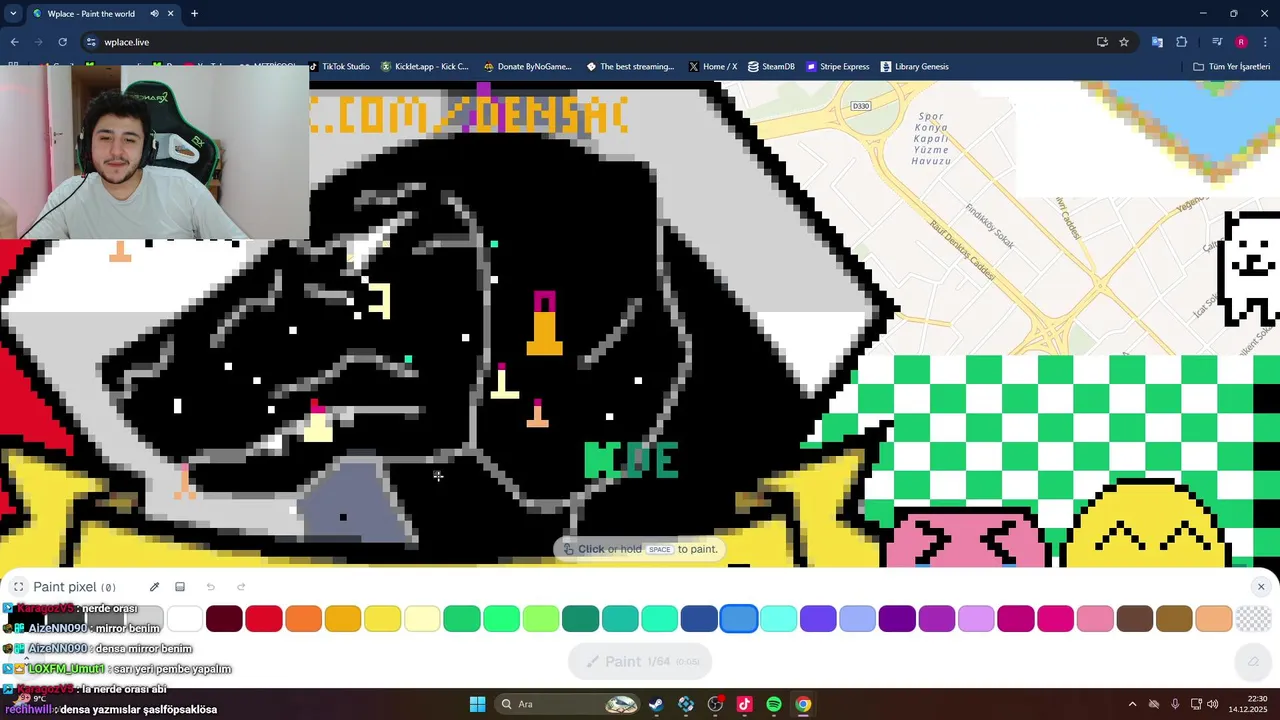Screen dimensions: 1280x720
Task: Open TikTok from the taskbar
Action: [744, 704]
